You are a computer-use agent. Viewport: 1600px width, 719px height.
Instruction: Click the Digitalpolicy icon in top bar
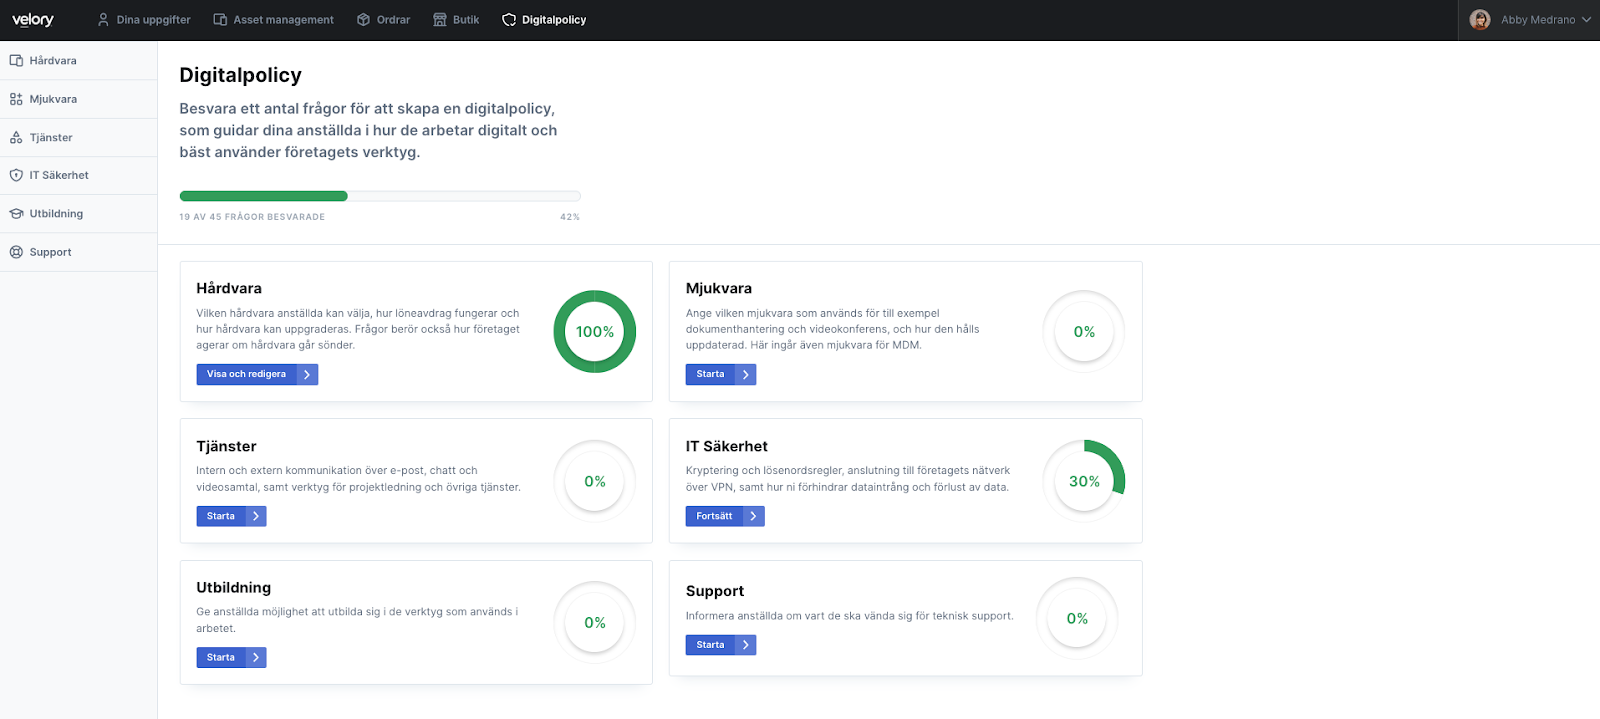[509, 20]
